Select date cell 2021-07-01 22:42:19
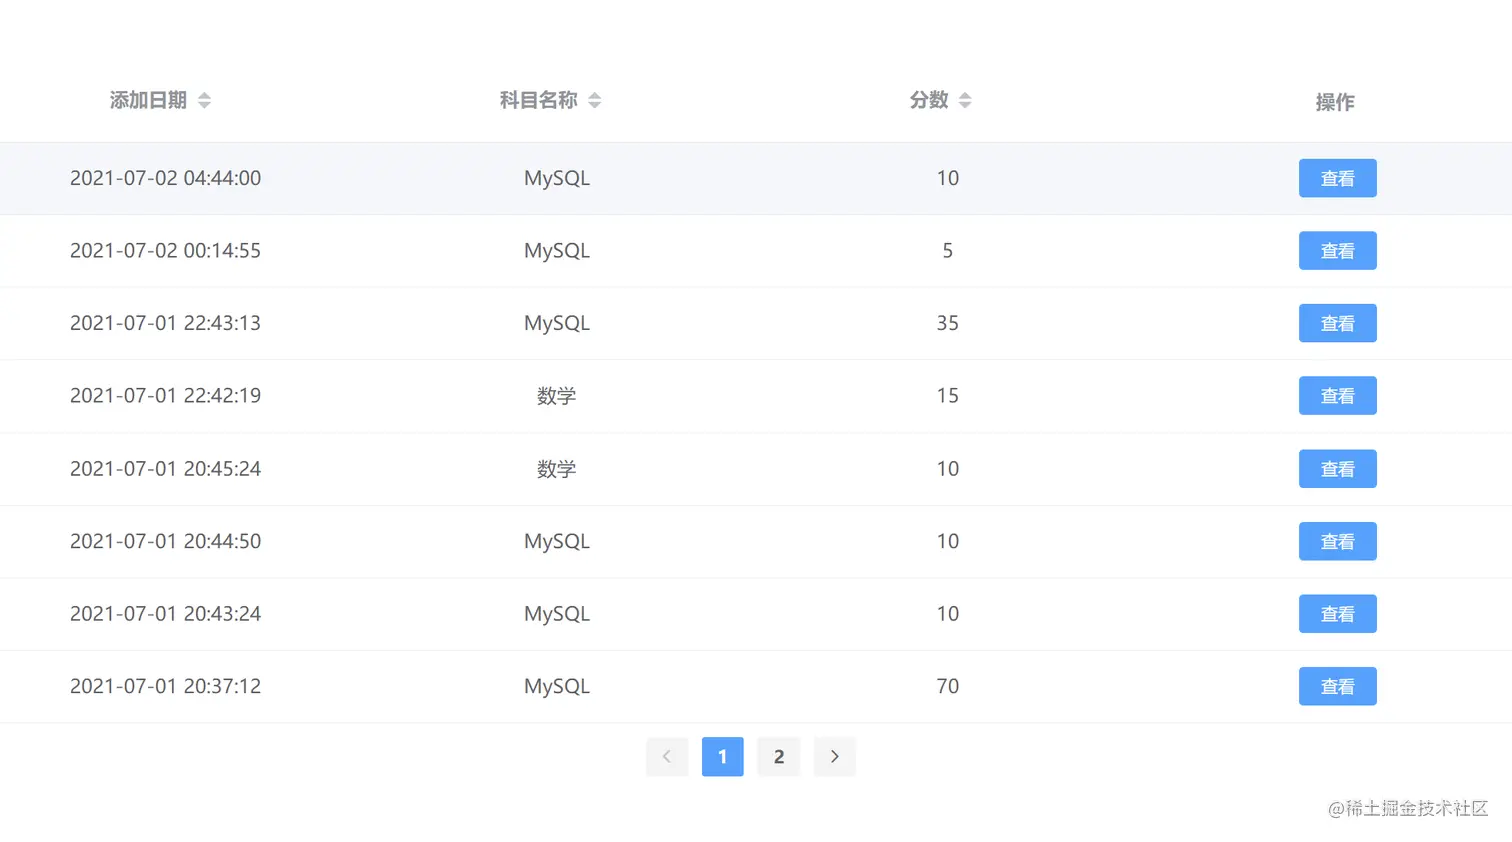This screenshot has height=842, width=1512. [x=165, y=396]
